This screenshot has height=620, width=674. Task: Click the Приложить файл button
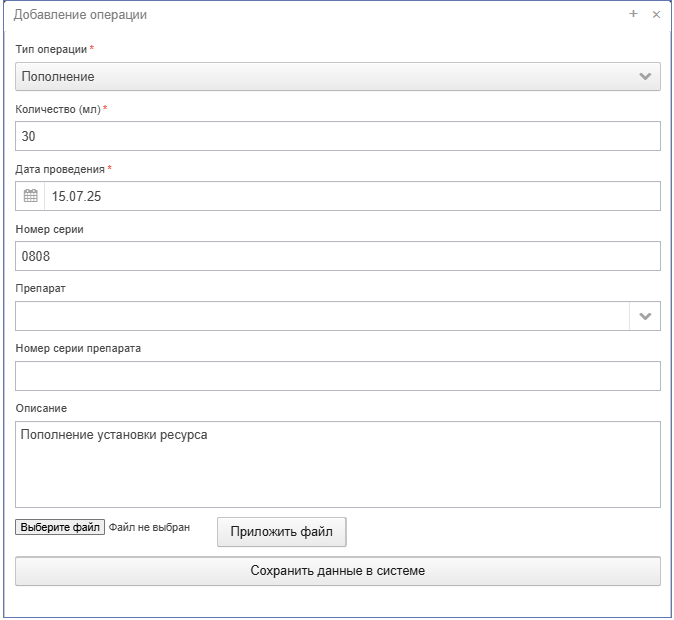pos(282,532)
